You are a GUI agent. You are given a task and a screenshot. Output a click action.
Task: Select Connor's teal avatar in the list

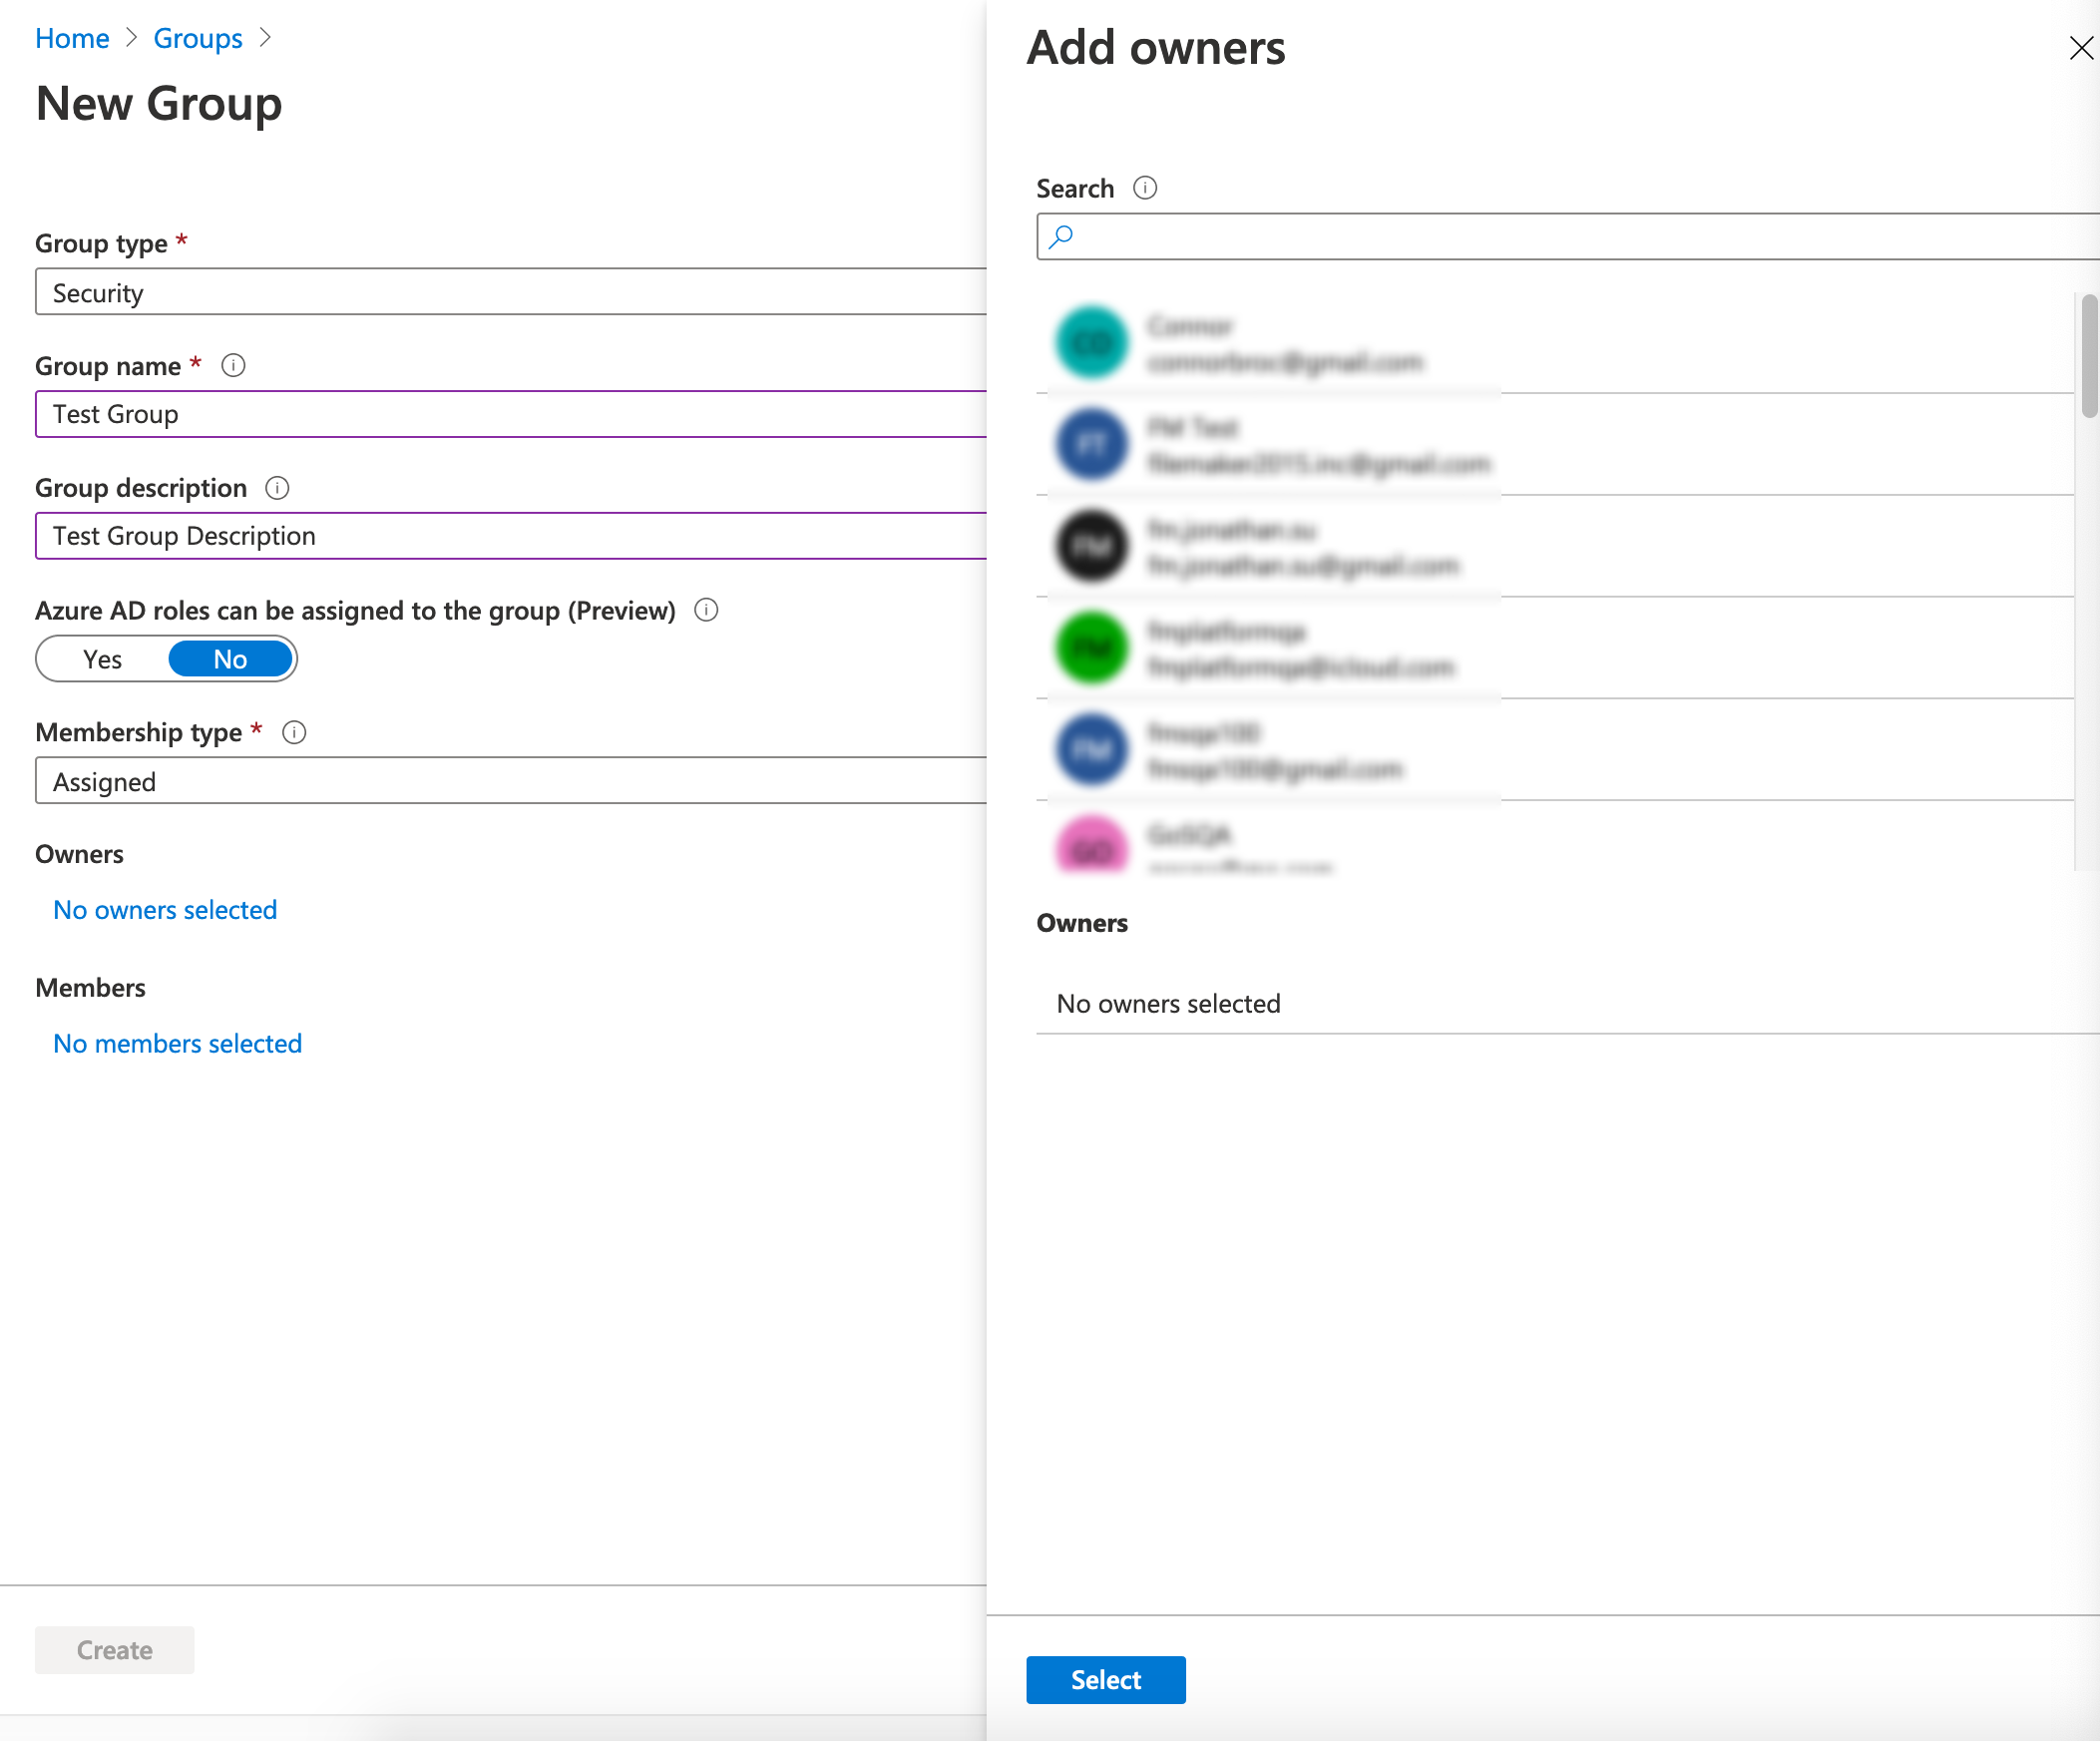tap(1090, 343)
